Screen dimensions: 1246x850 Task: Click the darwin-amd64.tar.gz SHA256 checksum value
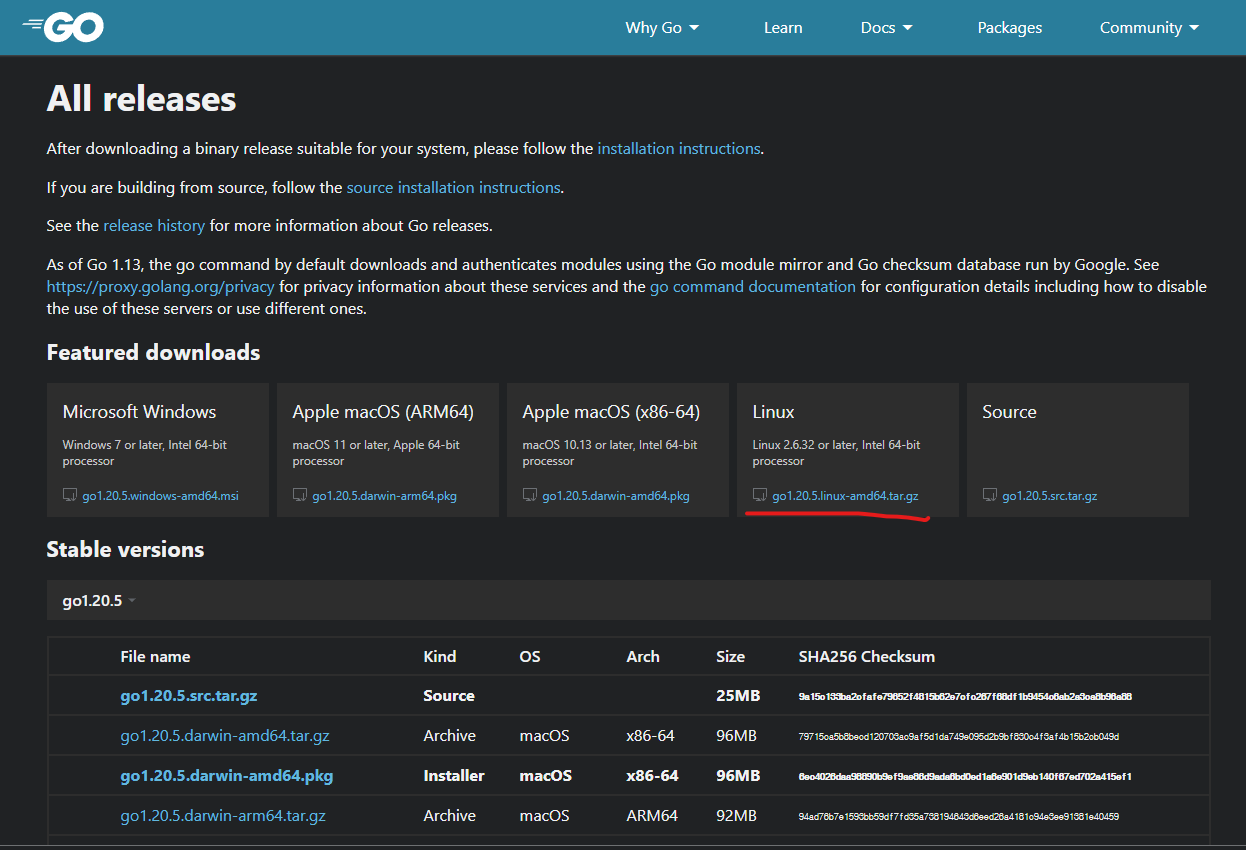[x=958, y=737]
